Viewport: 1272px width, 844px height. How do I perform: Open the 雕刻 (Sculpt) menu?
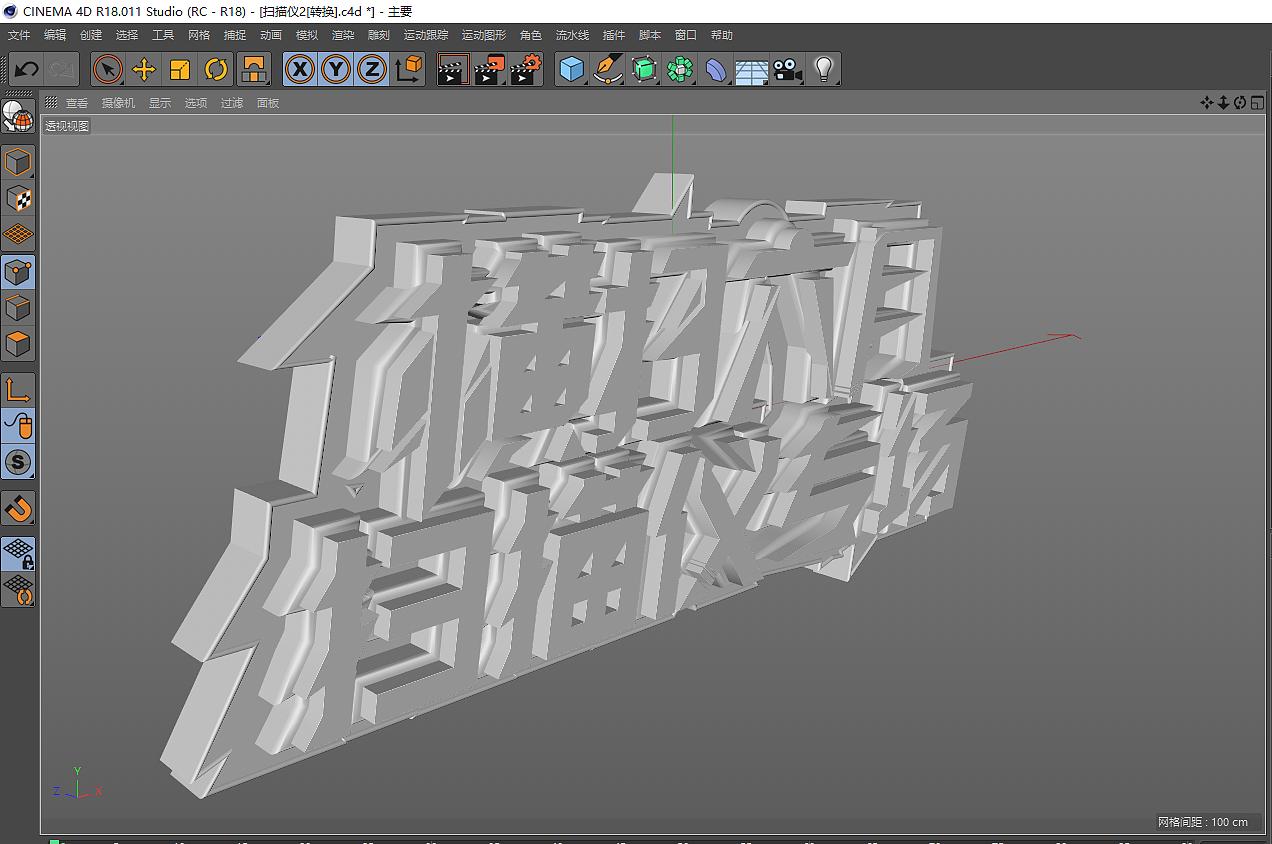click(379, 35)
